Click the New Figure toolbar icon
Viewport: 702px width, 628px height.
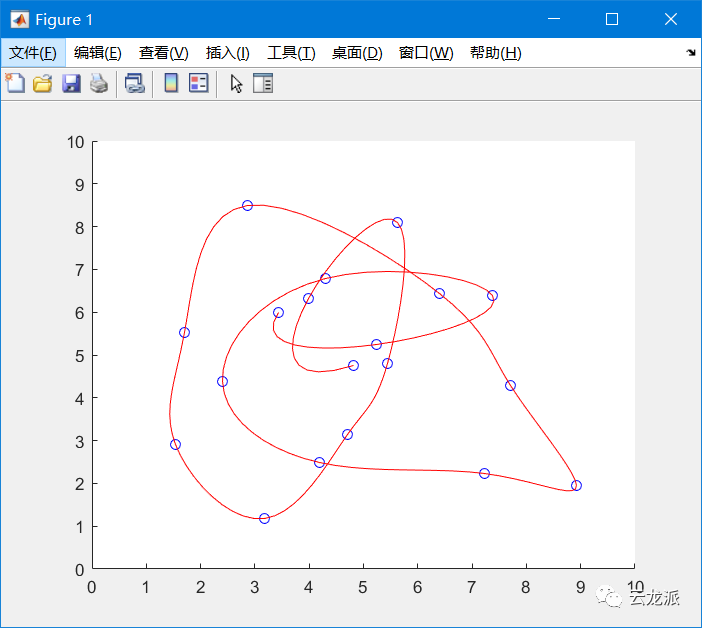click(x=15, y=83)
